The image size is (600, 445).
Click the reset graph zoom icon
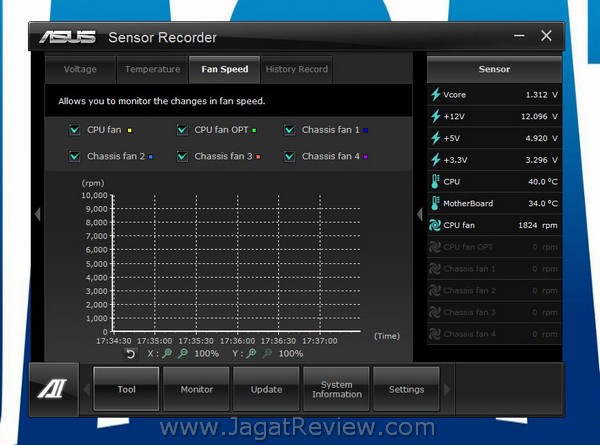[130, 354]
